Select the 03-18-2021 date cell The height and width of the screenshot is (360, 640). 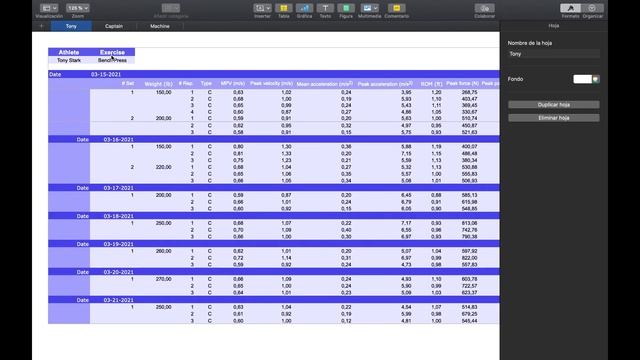118,216
